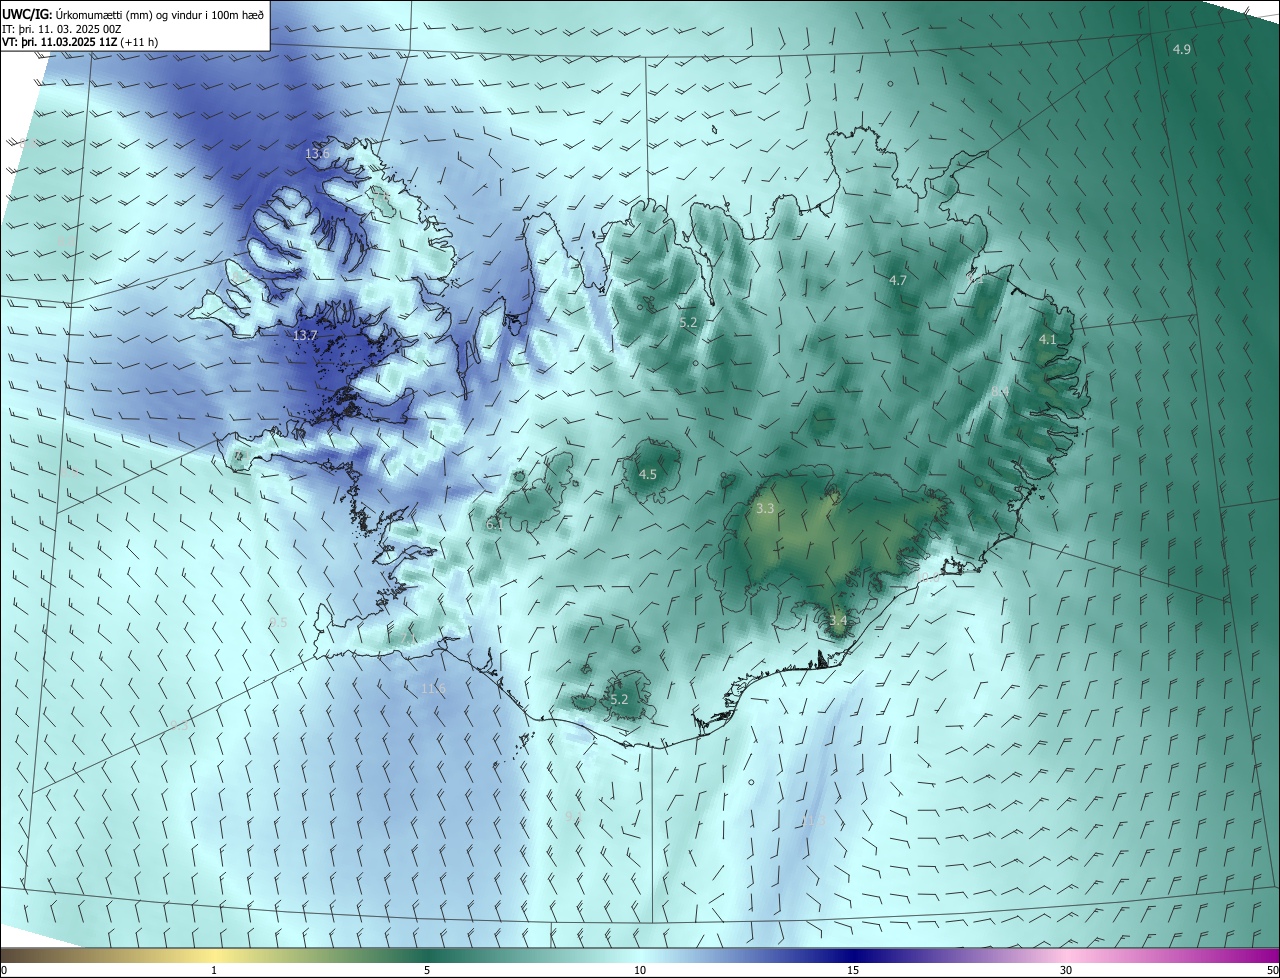Click the 4.1 value near the east coast
The width and height of the screenshot is (1280, 978).
tap(1047, 340)
